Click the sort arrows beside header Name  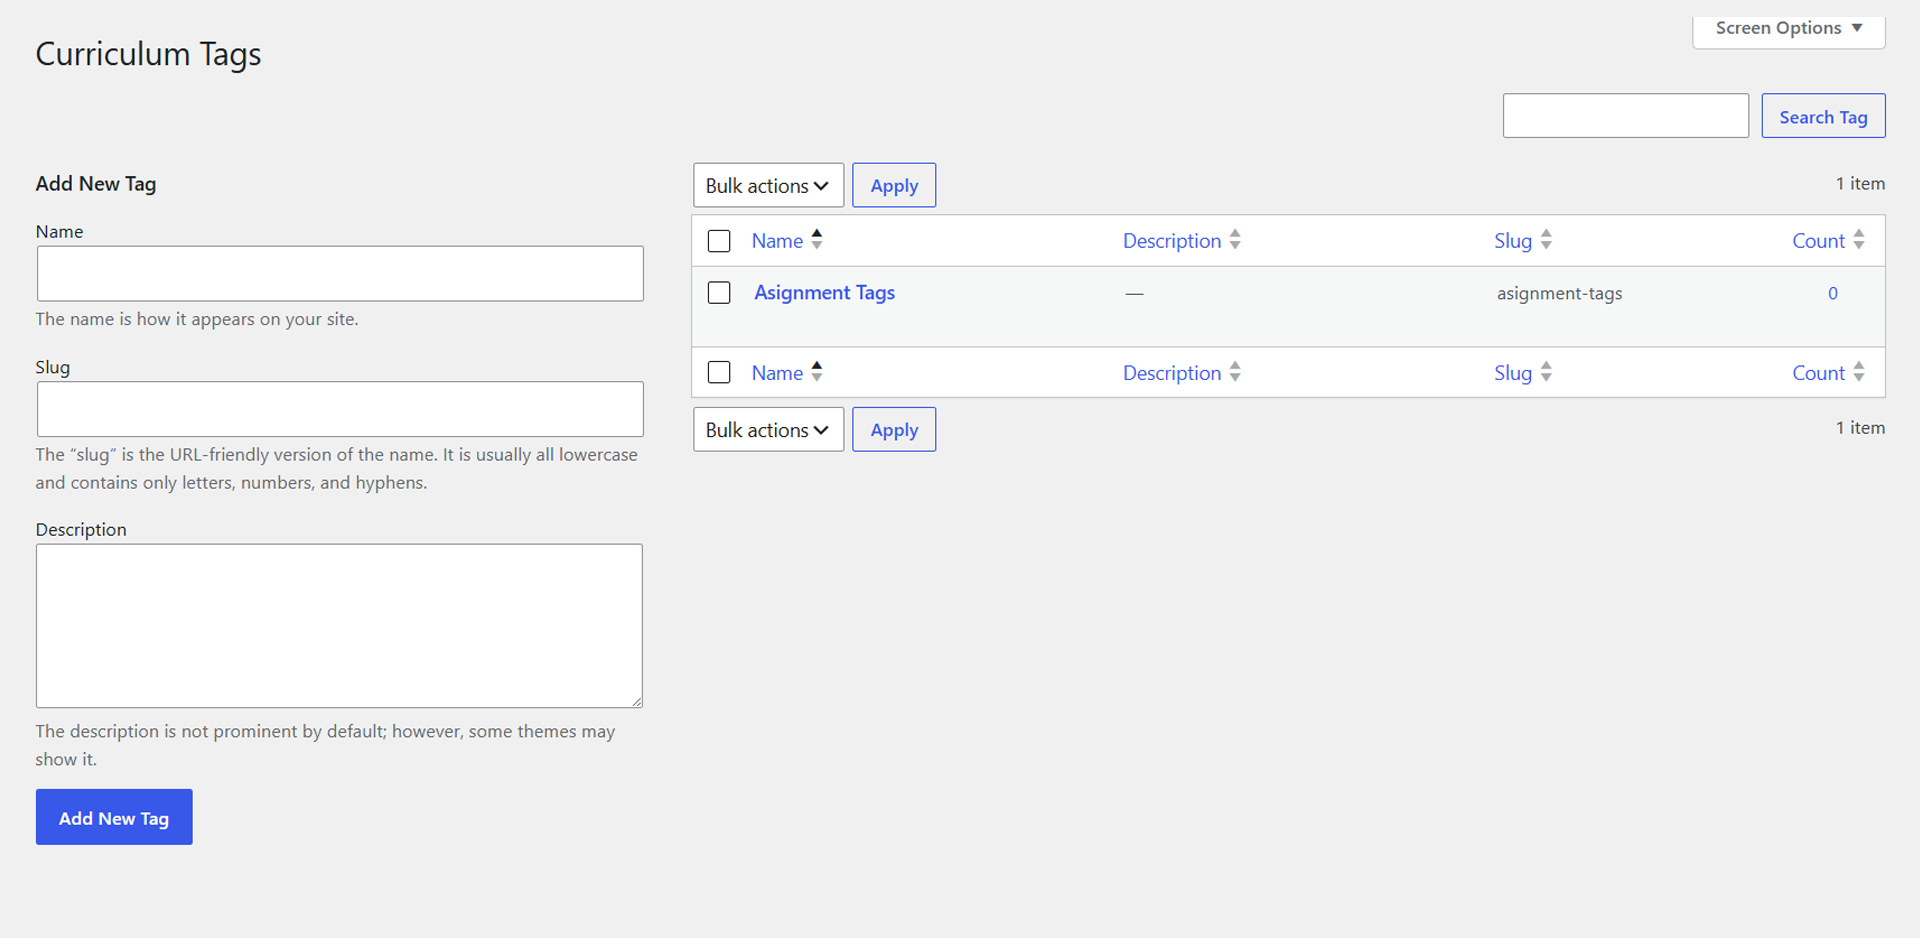click(817, 239)
